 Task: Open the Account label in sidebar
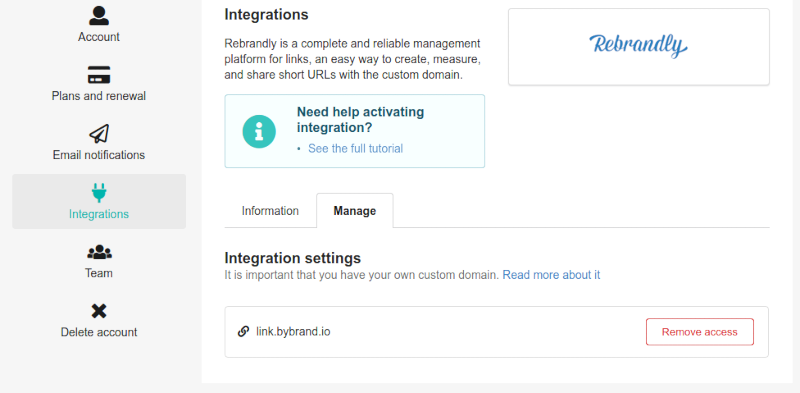pos(99,37)
